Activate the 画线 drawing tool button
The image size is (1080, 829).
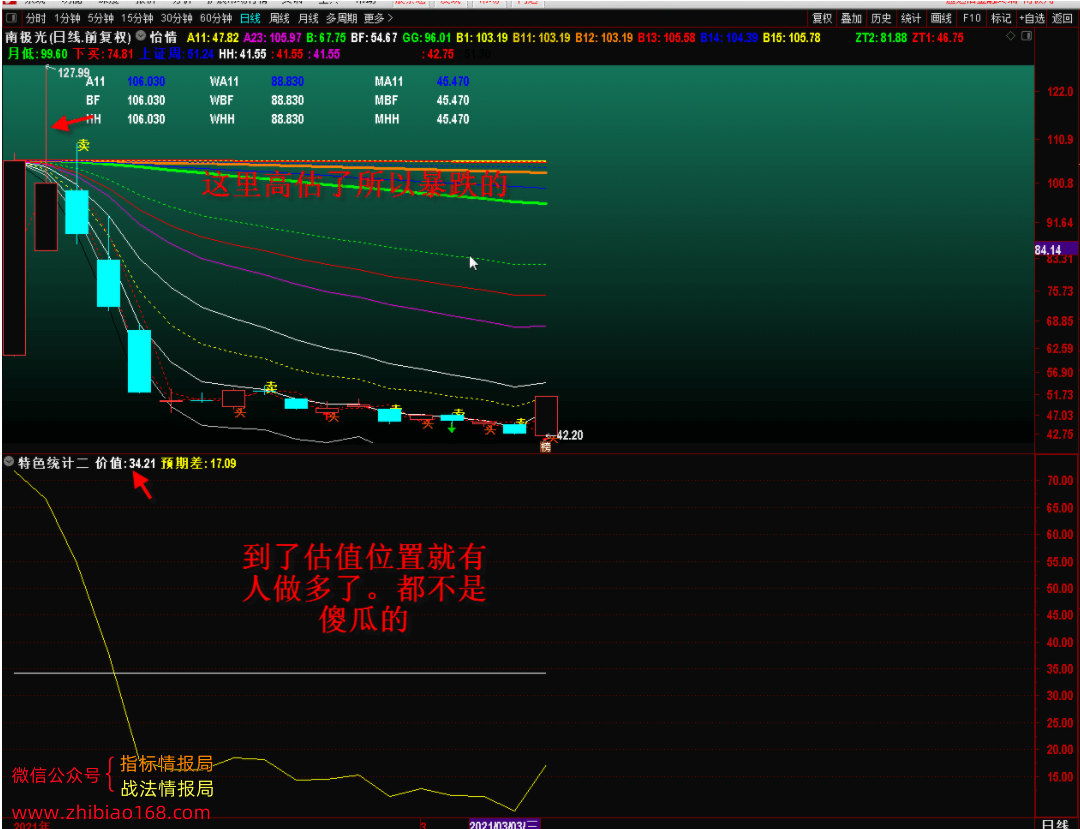pos(941,19)
